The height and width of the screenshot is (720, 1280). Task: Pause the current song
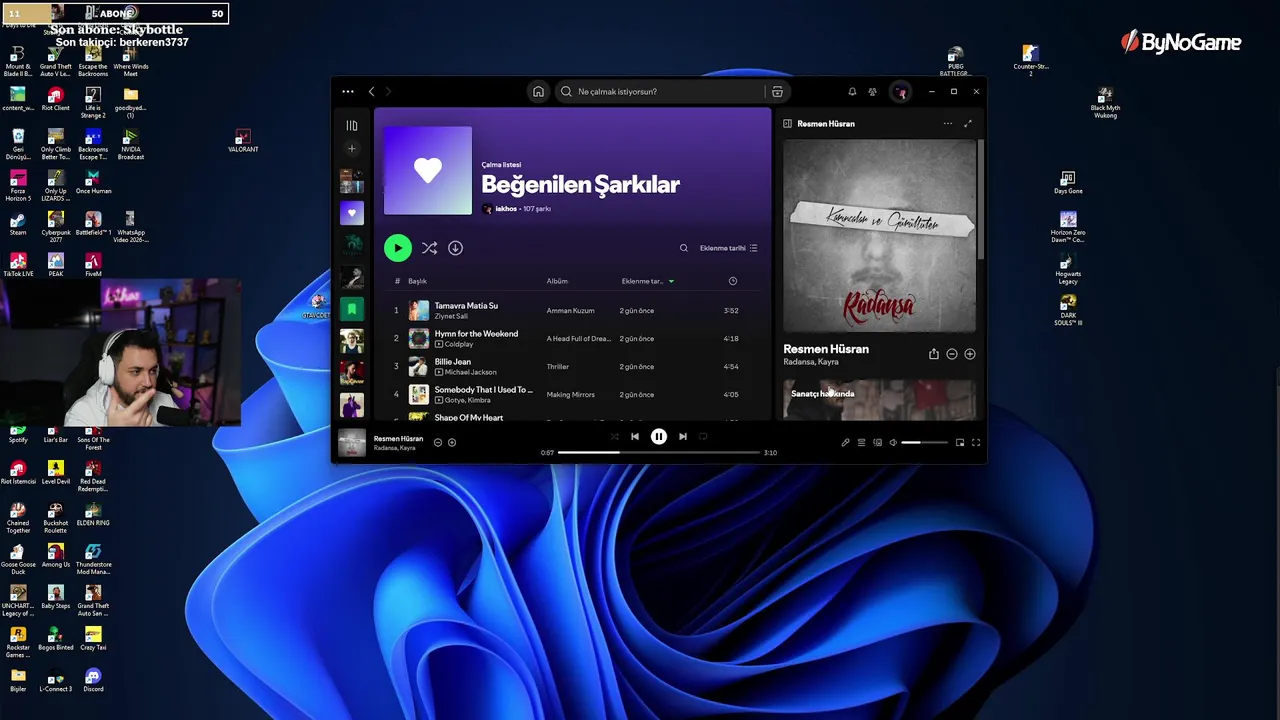(659, 437)
